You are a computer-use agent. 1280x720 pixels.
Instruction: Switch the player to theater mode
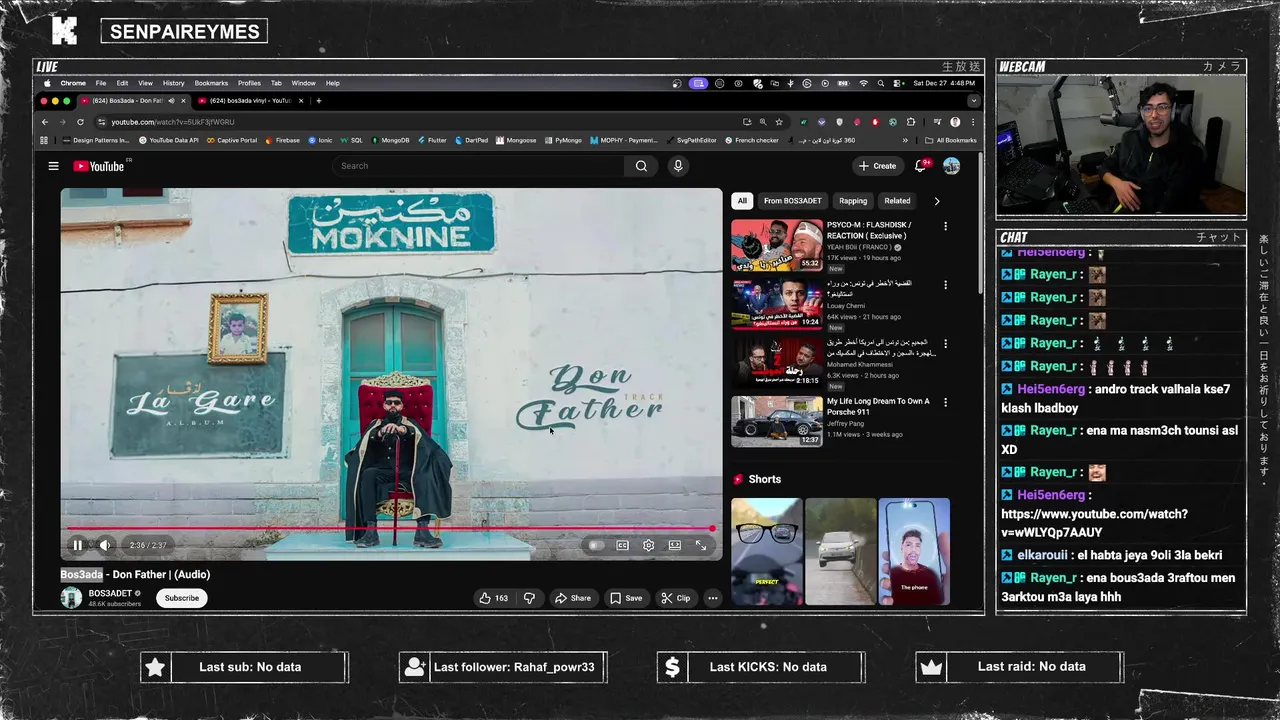pos(675,545)
